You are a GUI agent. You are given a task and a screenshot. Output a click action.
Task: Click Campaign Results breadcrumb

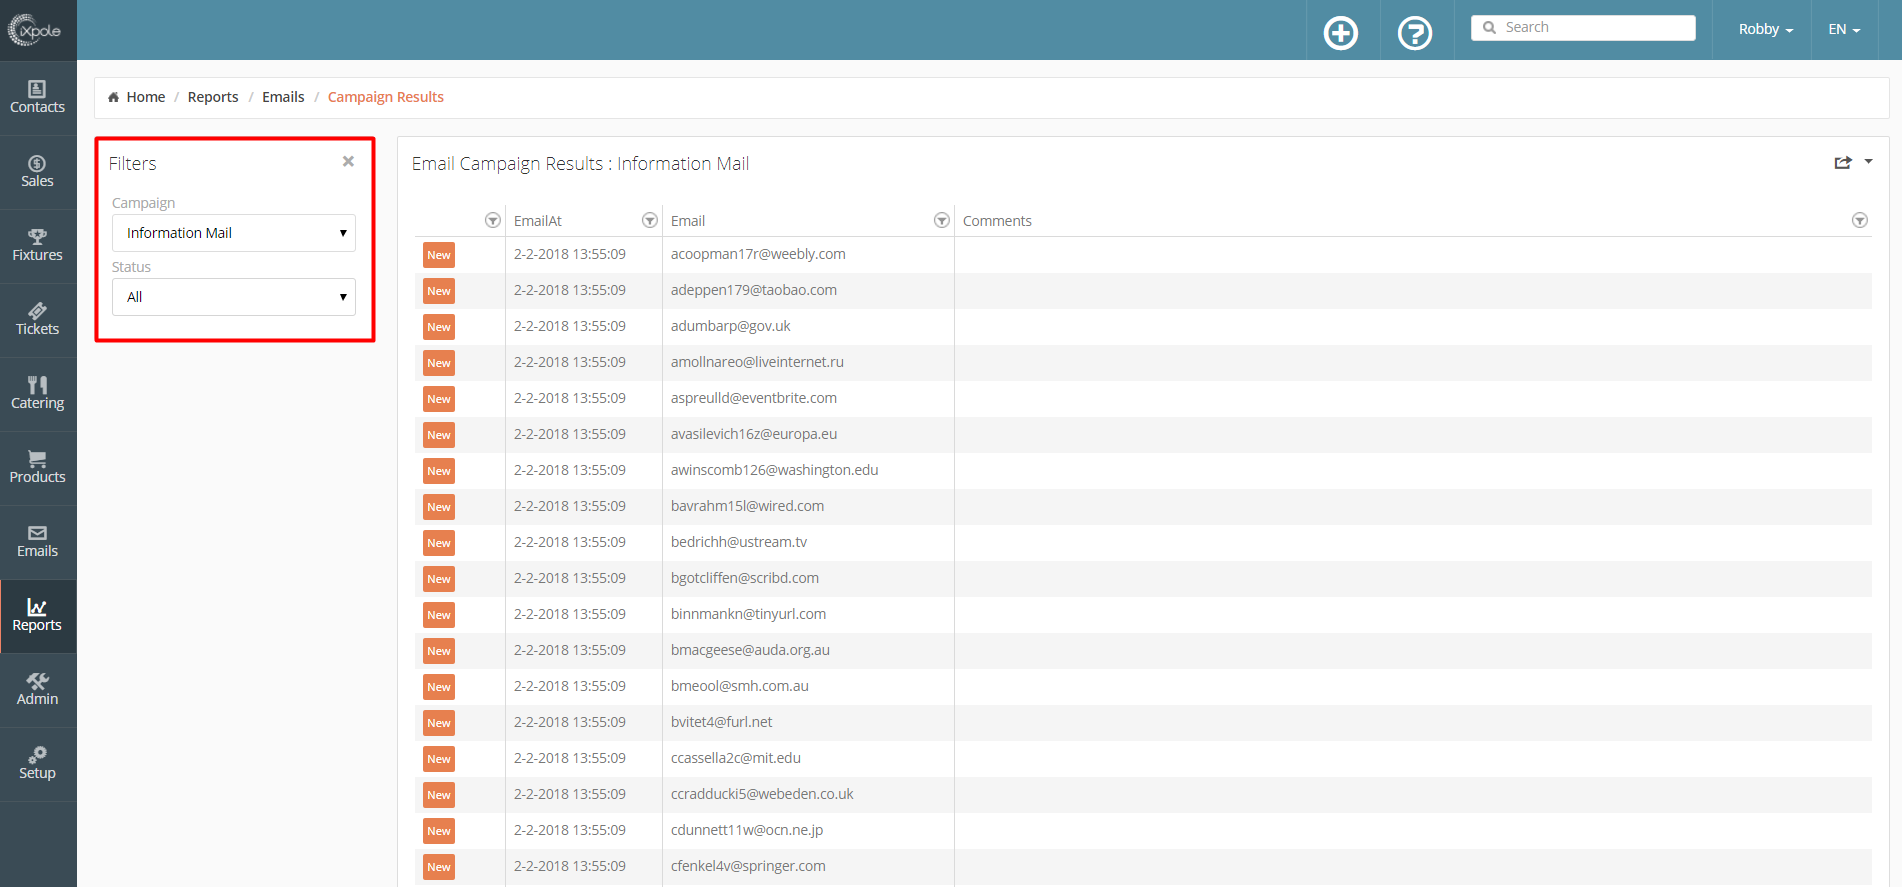[386, 97]
